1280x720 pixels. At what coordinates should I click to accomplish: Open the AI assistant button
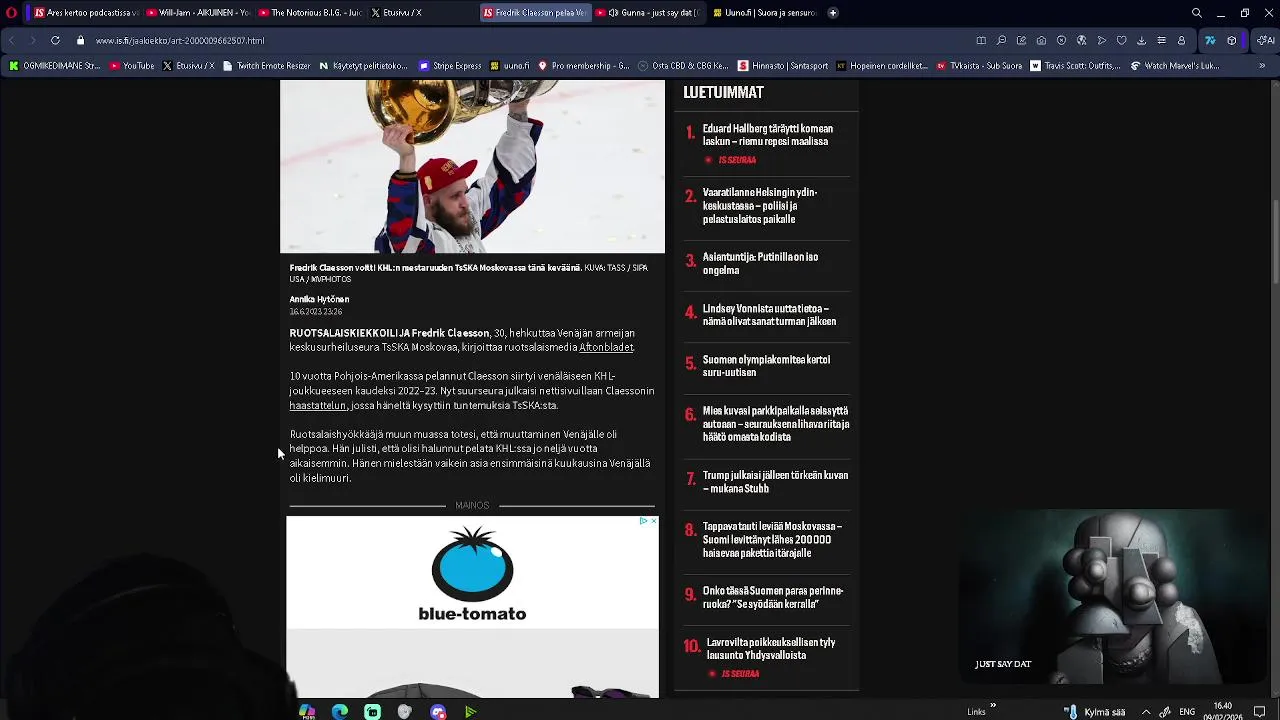tap(1265, 41)
